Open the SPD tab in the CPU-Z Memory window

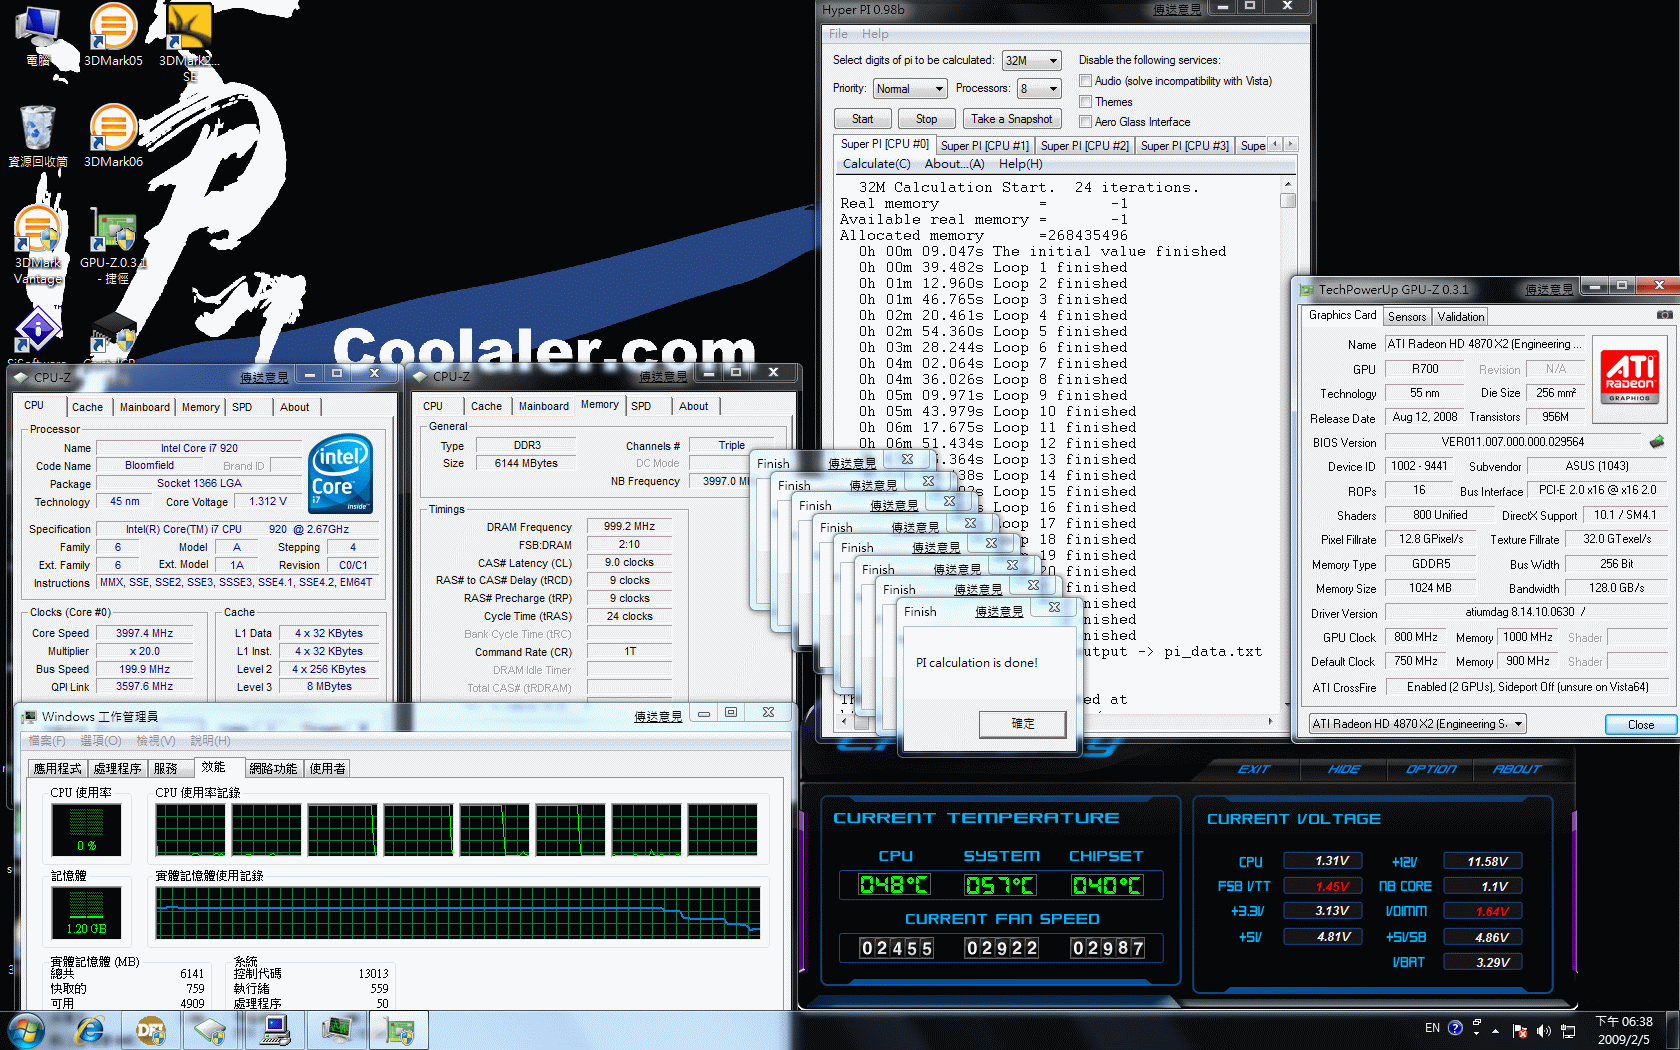point(641,406)
